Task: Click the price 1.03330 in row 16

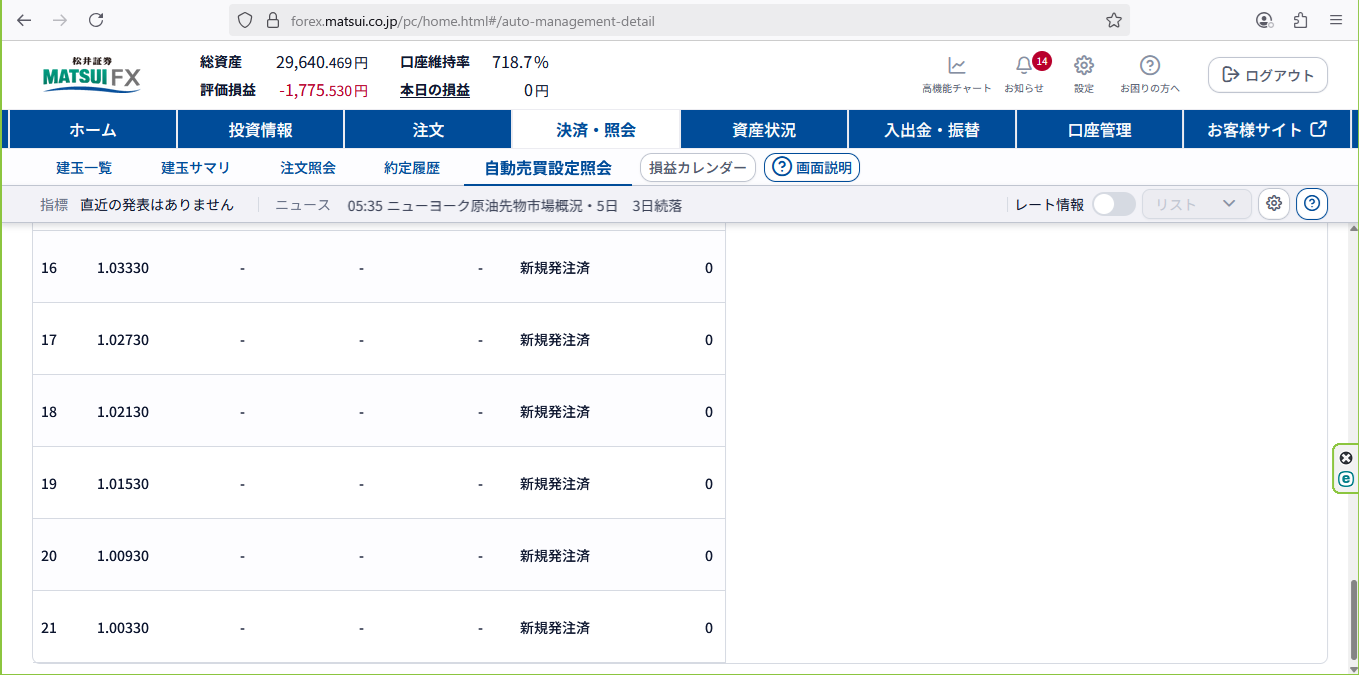Action: click(x=123, y=268)
